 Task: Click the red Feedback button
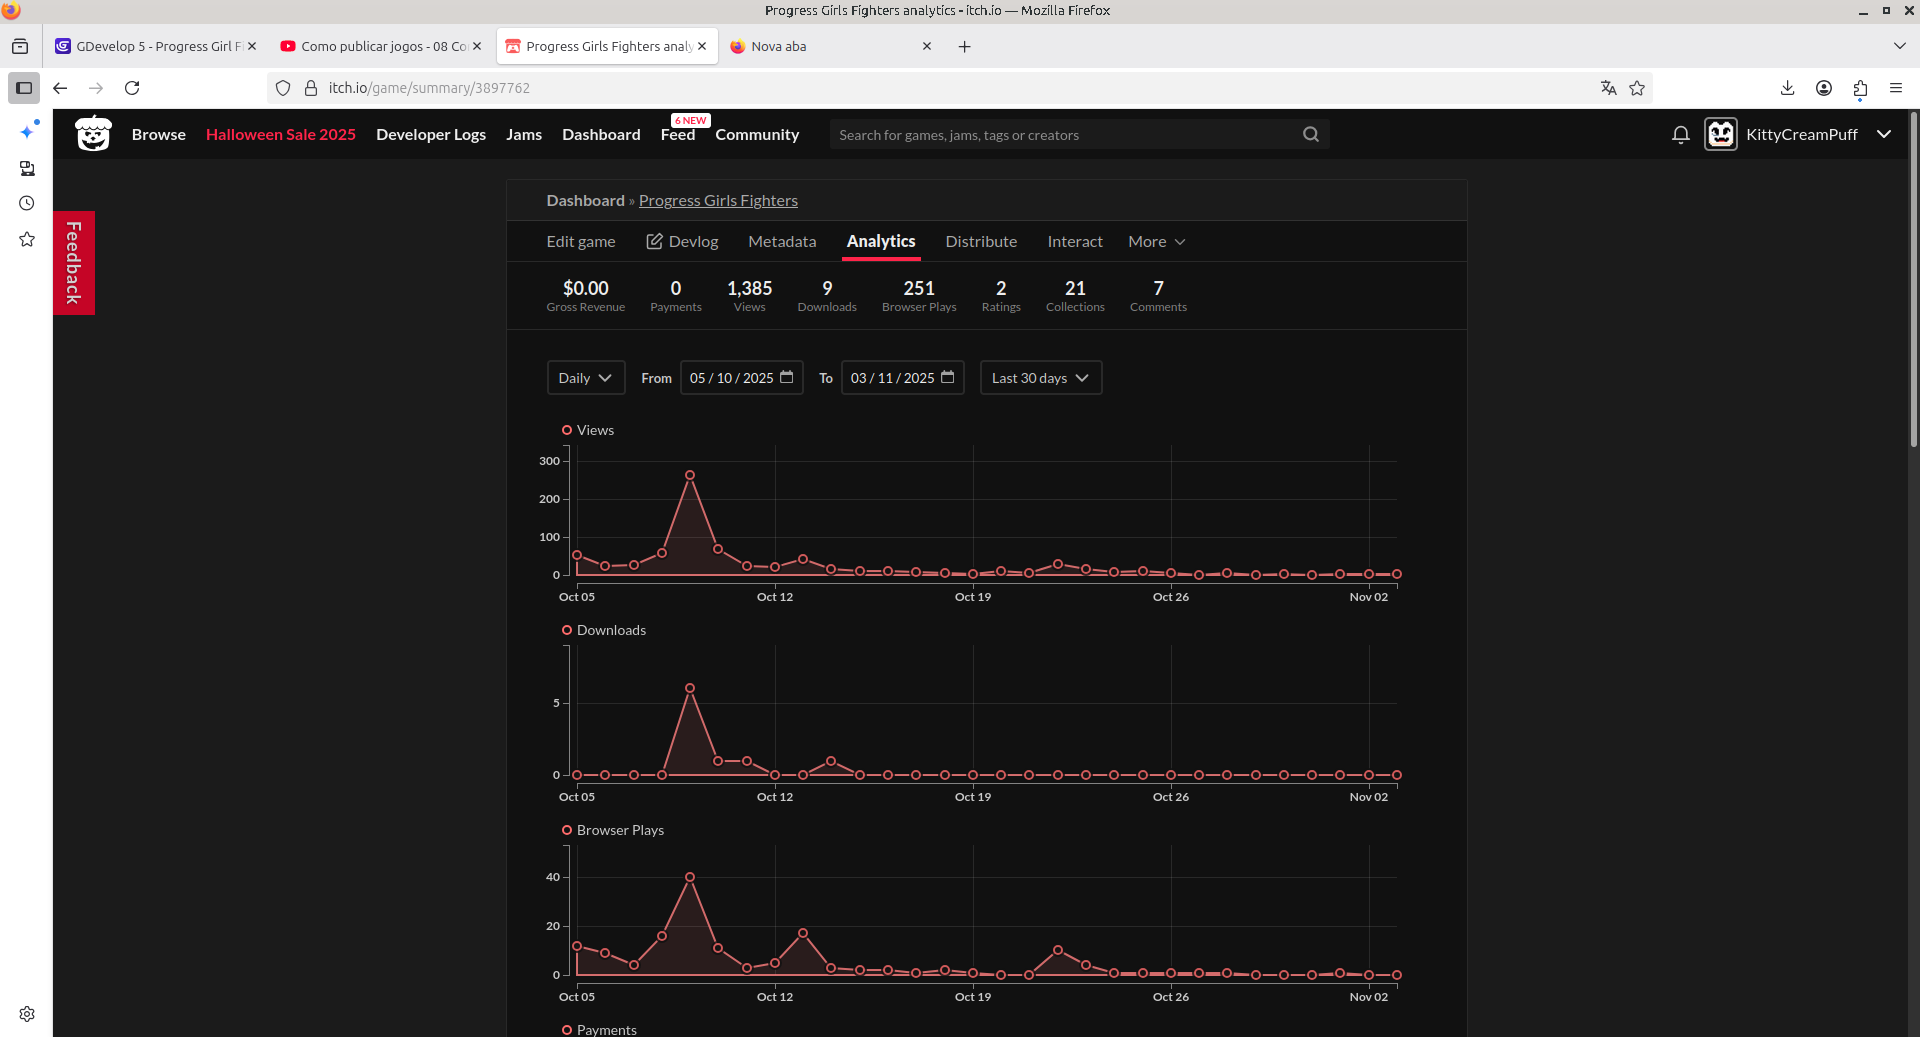(74, 263)
